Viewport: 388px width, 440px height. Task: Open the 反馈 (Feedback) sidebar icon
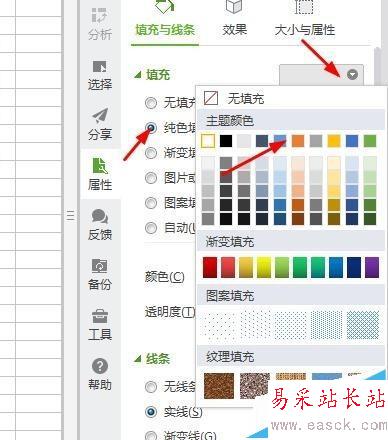(100, 225)
